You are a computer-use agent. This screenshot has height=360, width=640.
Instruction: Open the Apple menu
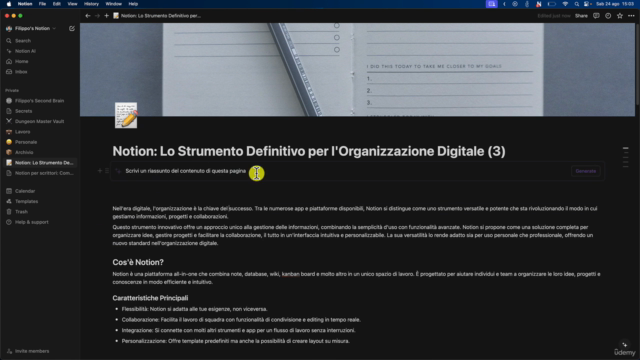click(x=9, y=4)
